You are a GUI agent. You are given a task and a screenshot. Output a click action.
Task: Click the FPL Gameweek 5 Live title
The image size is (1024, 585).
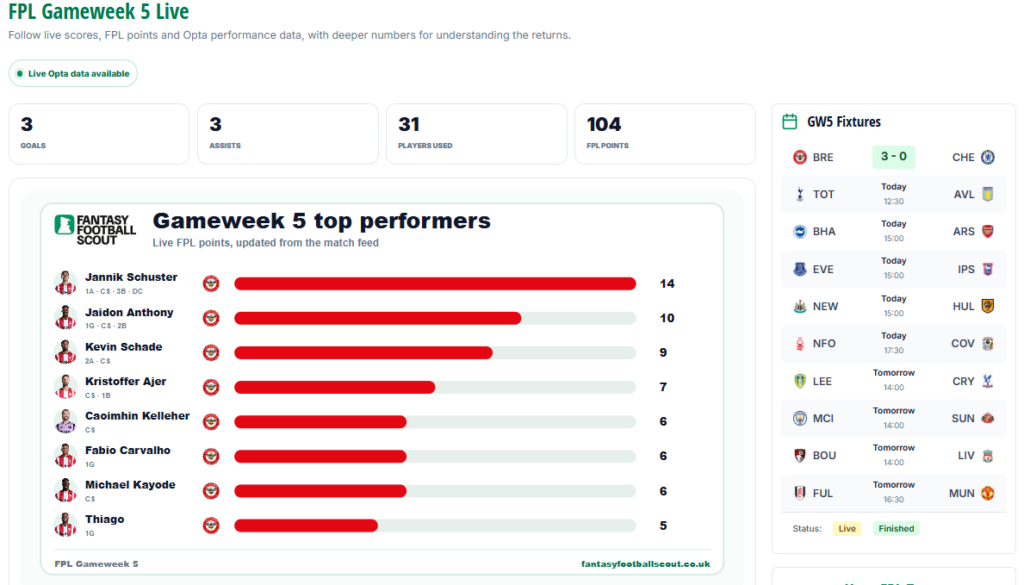click(99, 11)
